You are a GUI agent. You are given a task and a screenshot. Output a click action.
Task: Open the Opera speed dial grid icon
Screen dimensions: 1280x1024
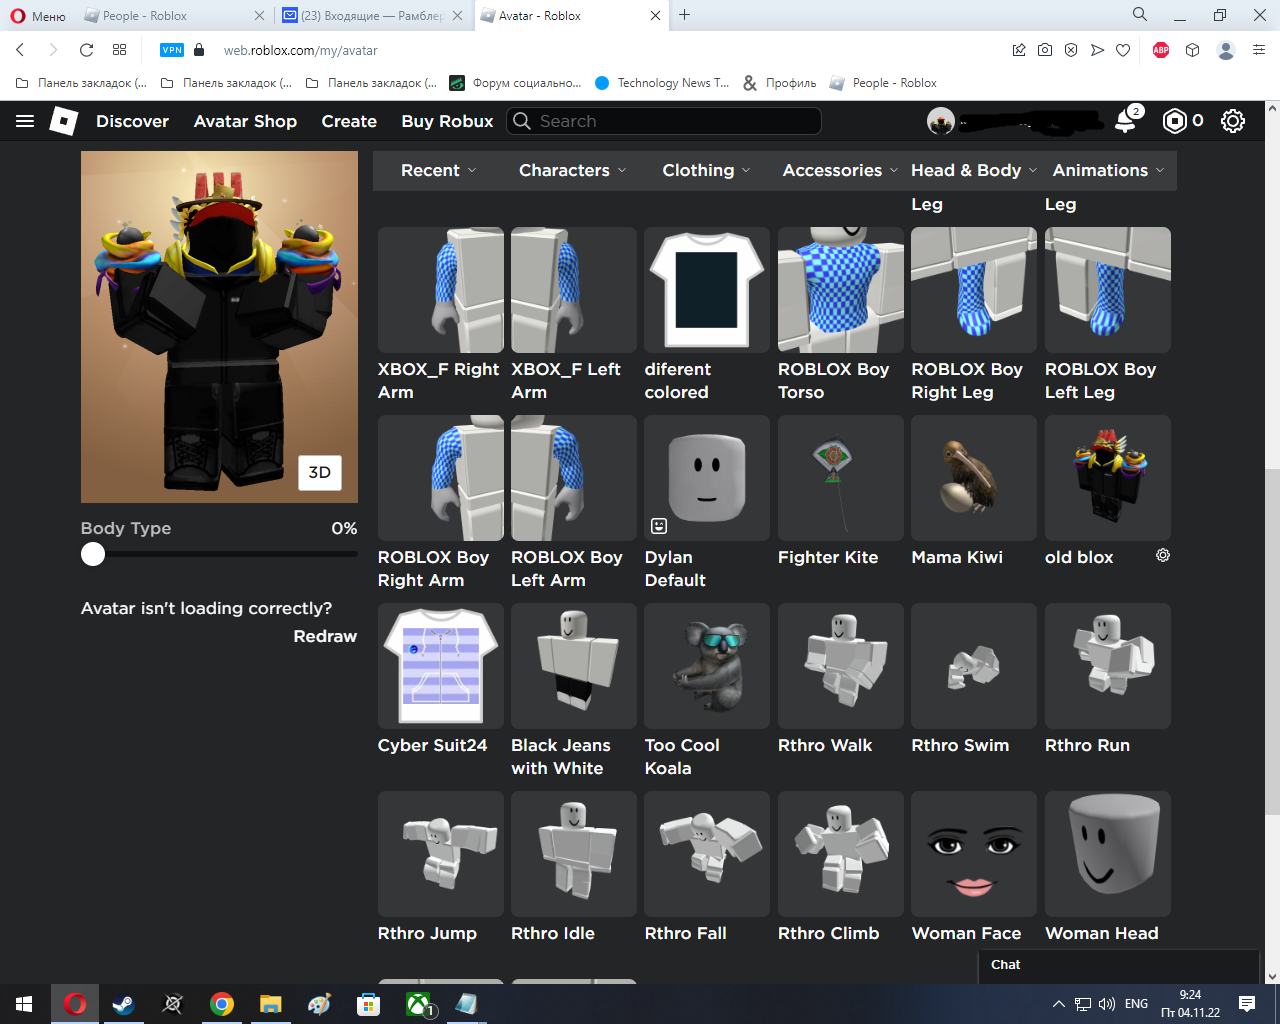[120, 50]
